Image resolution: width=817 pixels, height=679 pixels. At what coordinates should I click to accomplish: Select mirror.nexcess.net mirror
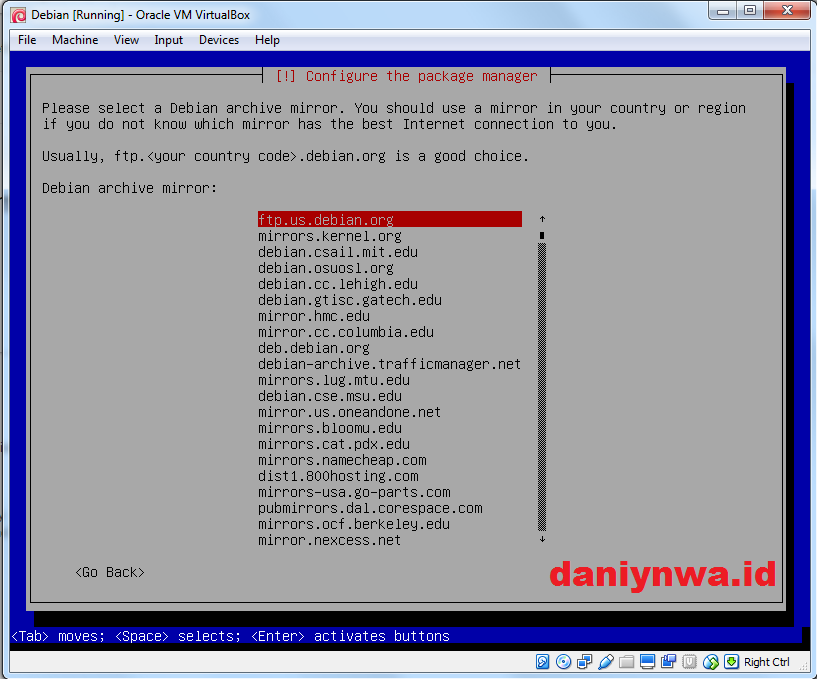(330, 540)
